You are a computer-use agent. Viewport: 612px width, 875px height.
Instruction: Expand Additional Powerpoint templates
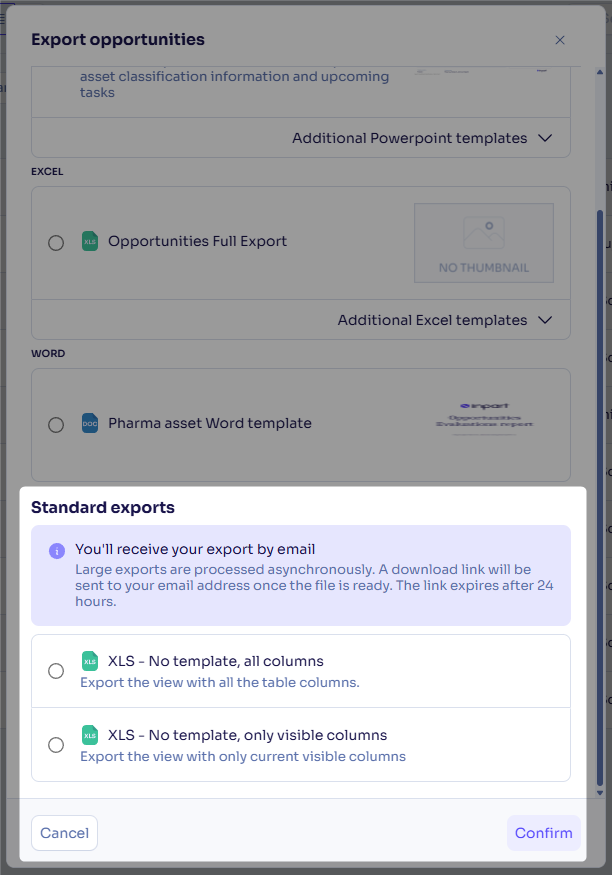422,138
